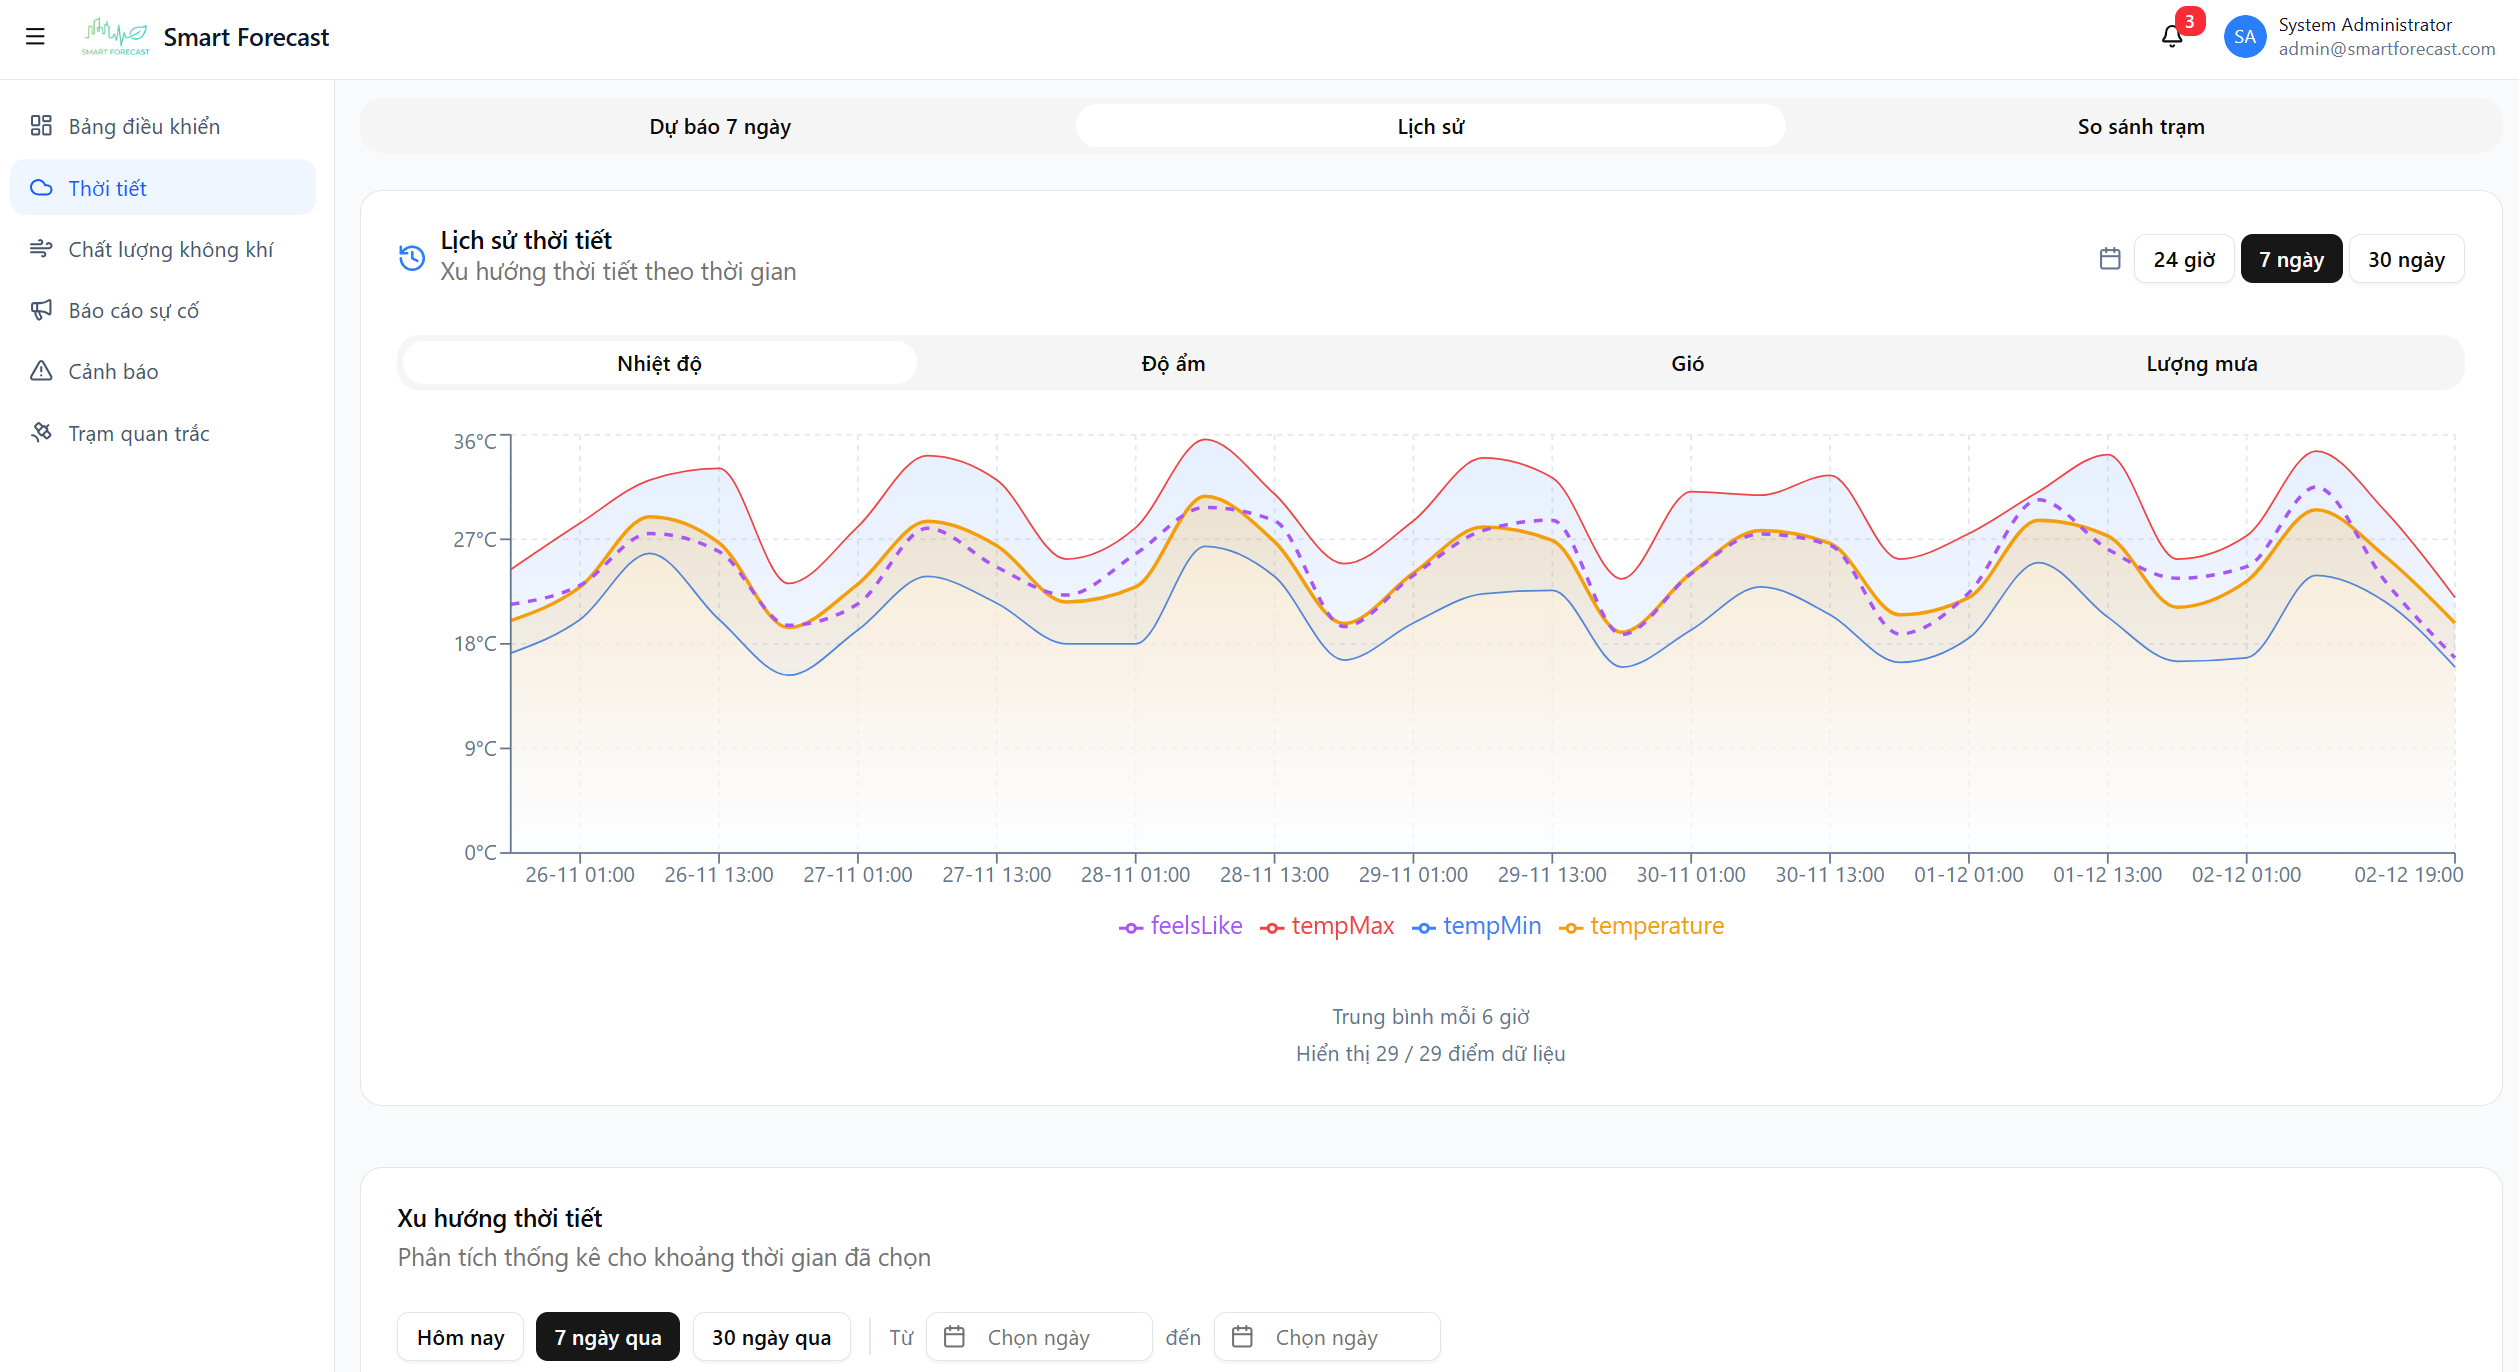Toggle tempMax series in legend
Screen dimensions: 2519x1372
[x=1327, y=926]
